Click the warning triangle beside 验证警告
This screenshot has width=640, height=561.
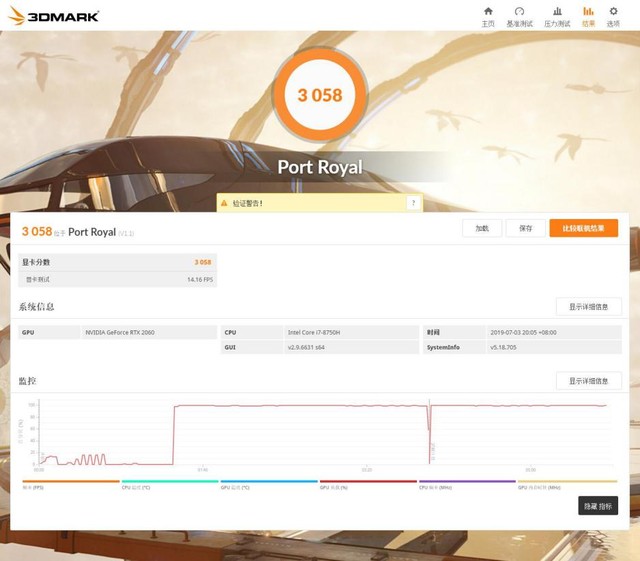point(224,203)
